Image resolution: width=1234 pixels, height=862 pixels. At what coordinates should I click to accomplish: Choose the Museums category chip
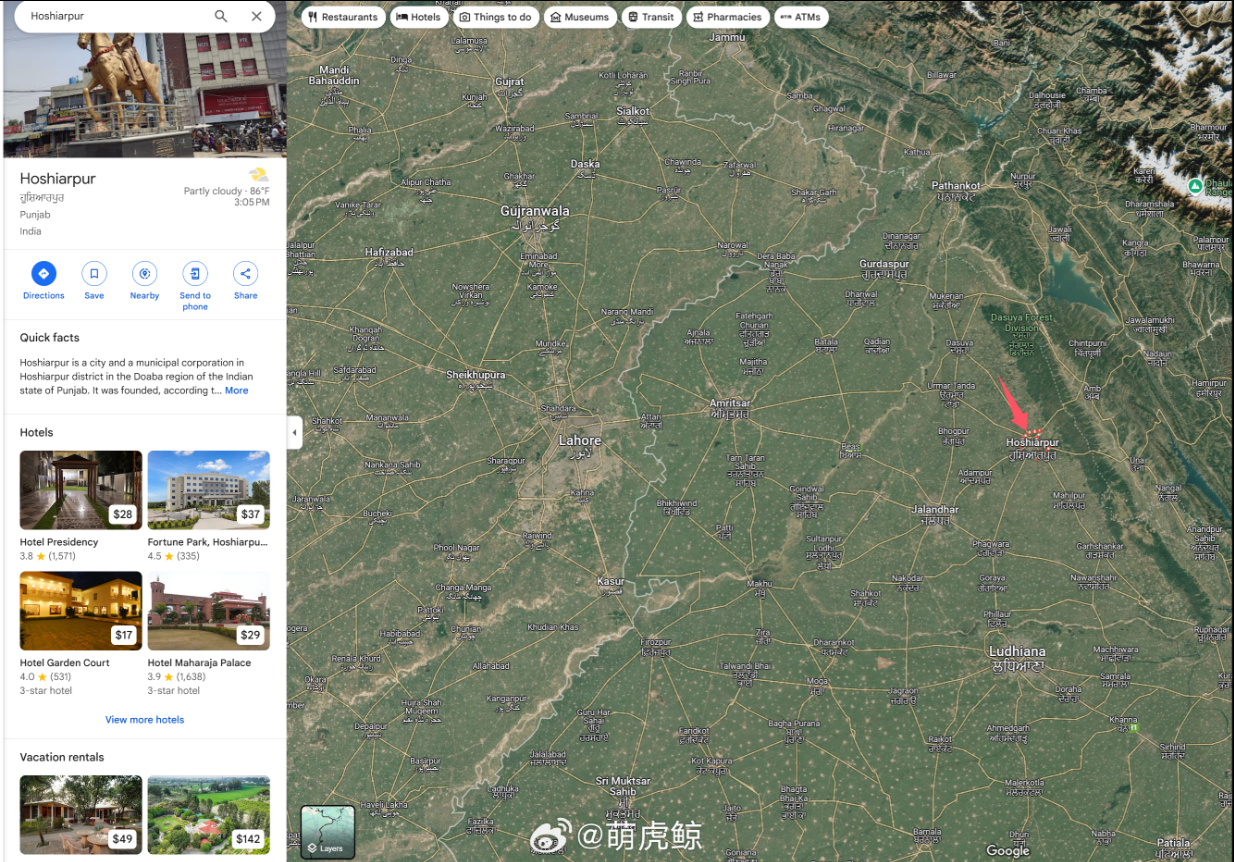pyautogui.click(x=579, y=17)
